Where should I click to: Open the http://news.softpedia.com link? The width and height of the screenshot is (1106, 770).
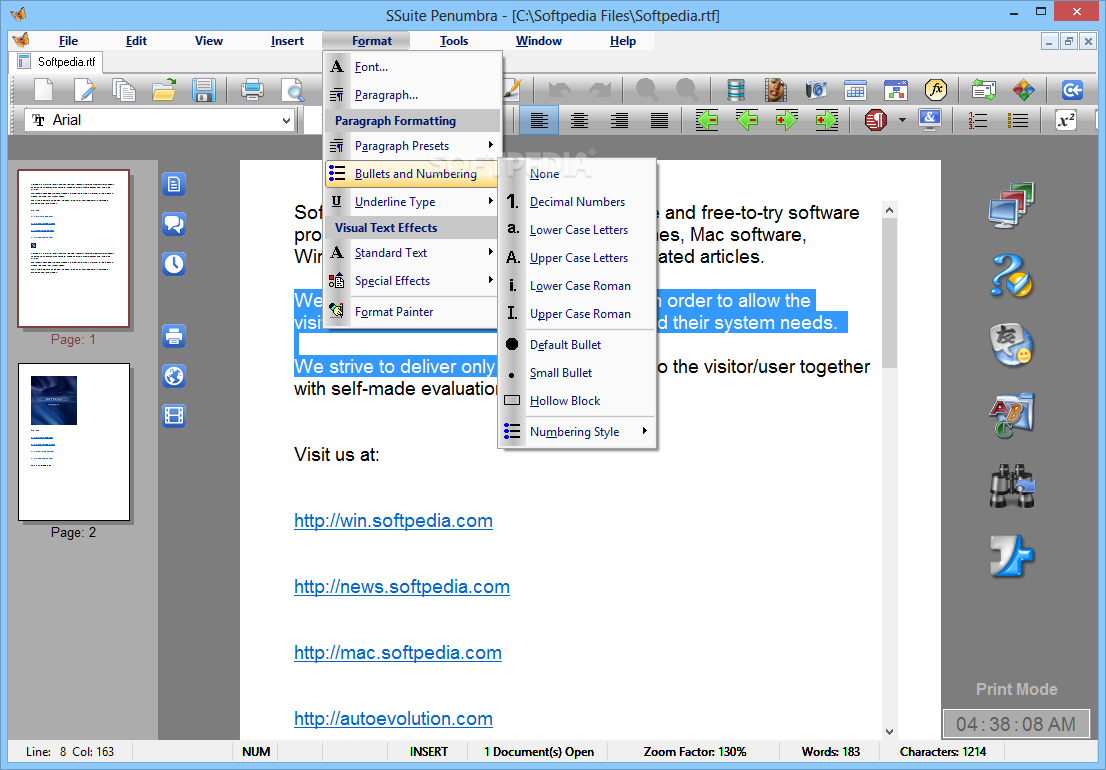tap(401, 587)
